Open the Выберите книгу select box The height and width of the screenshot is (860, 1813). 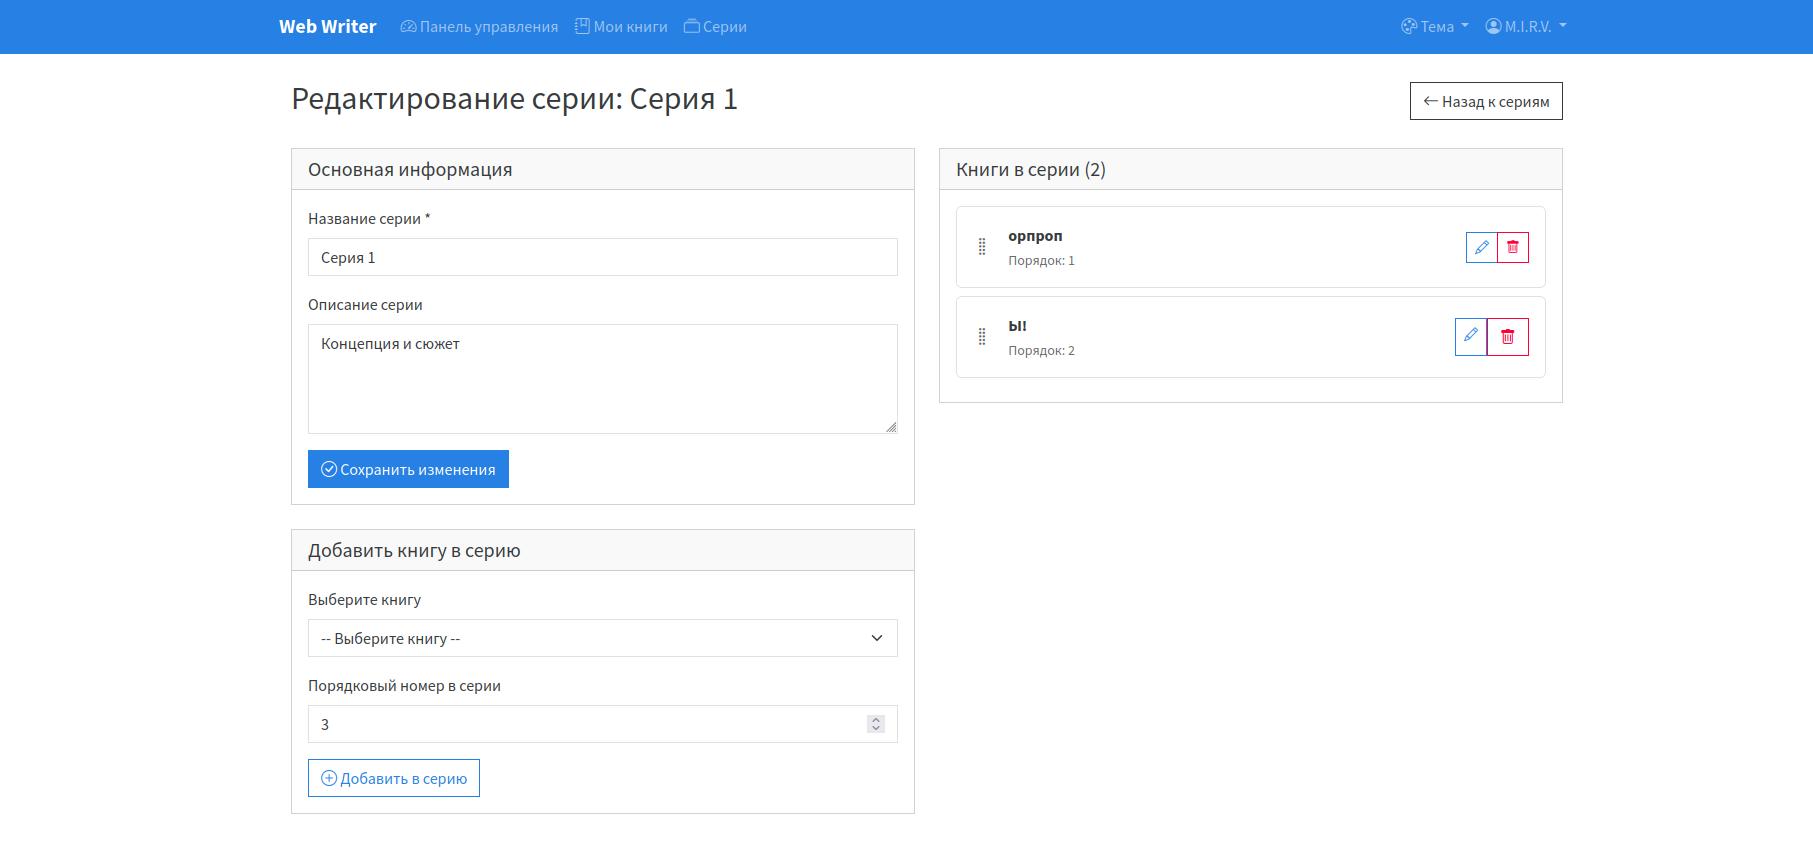click(x=602, y=638)
